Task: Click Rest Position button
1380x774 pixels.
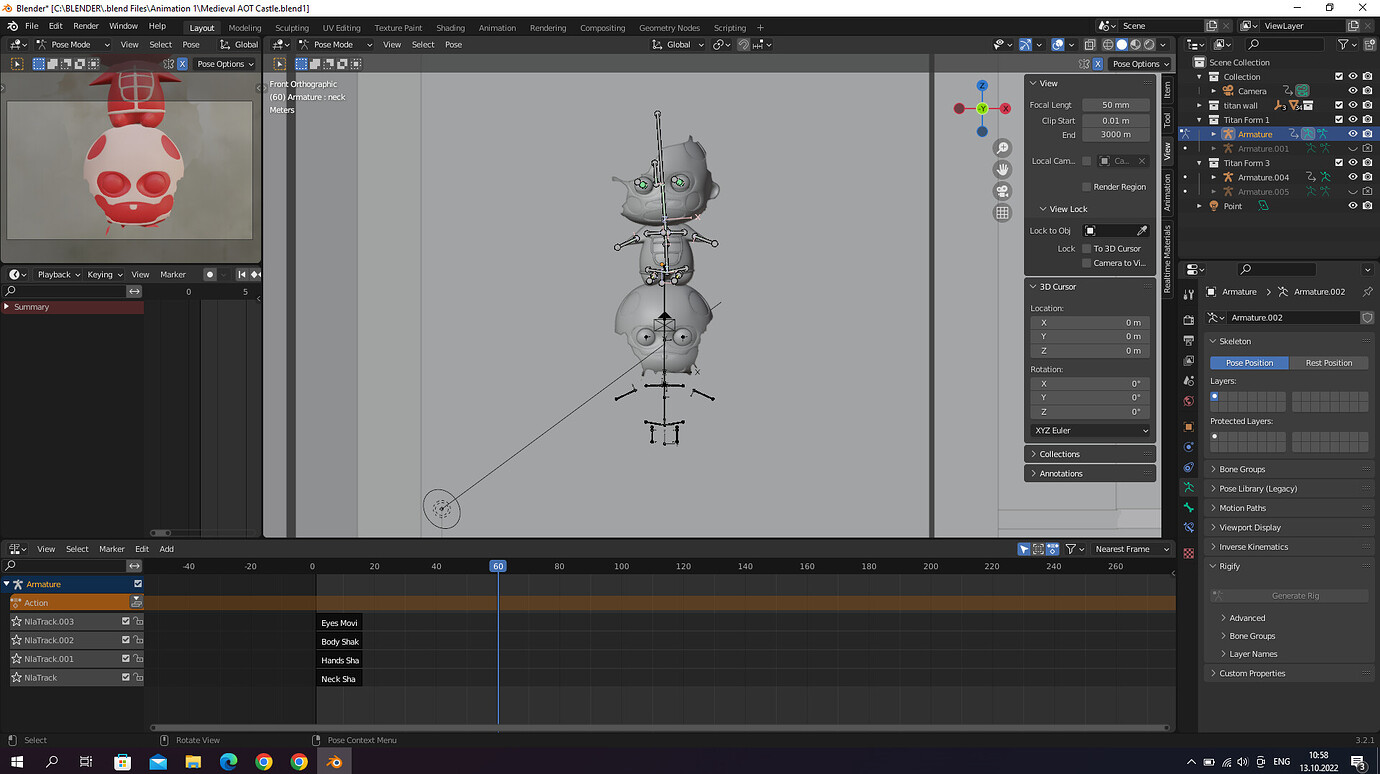Action: (1329, 363)
